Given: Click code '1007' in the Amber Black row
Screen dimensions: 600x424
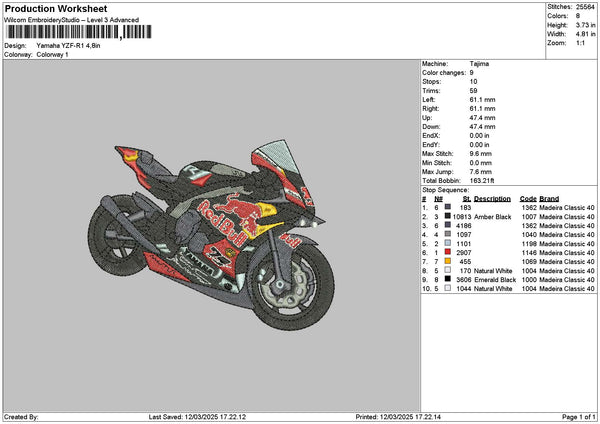Looking at the screenshot, I should tap(529, 217).
